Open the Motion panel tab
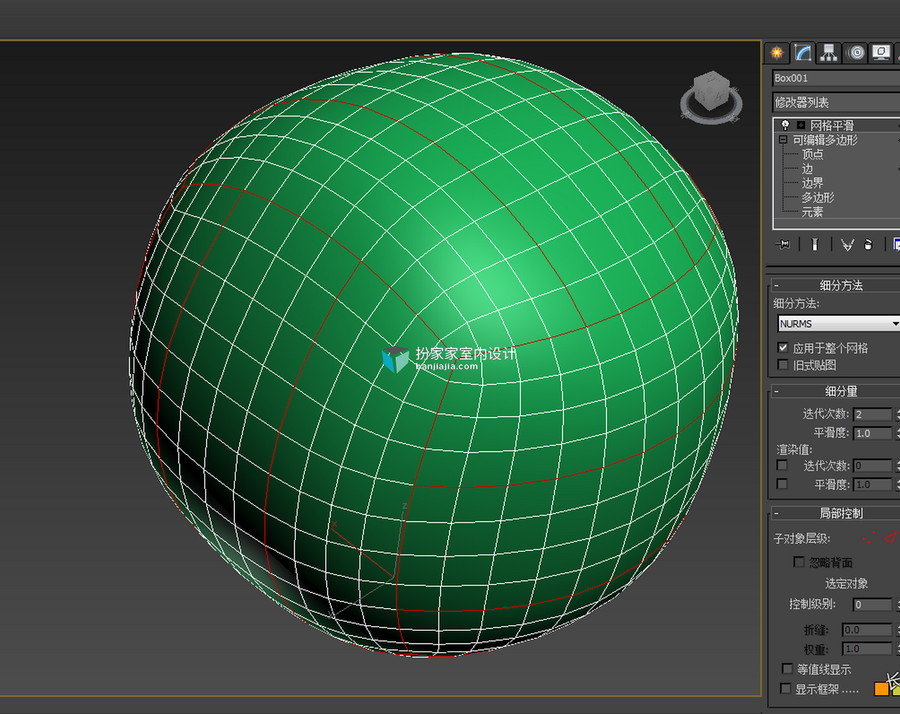 click(x=855, y=53)
